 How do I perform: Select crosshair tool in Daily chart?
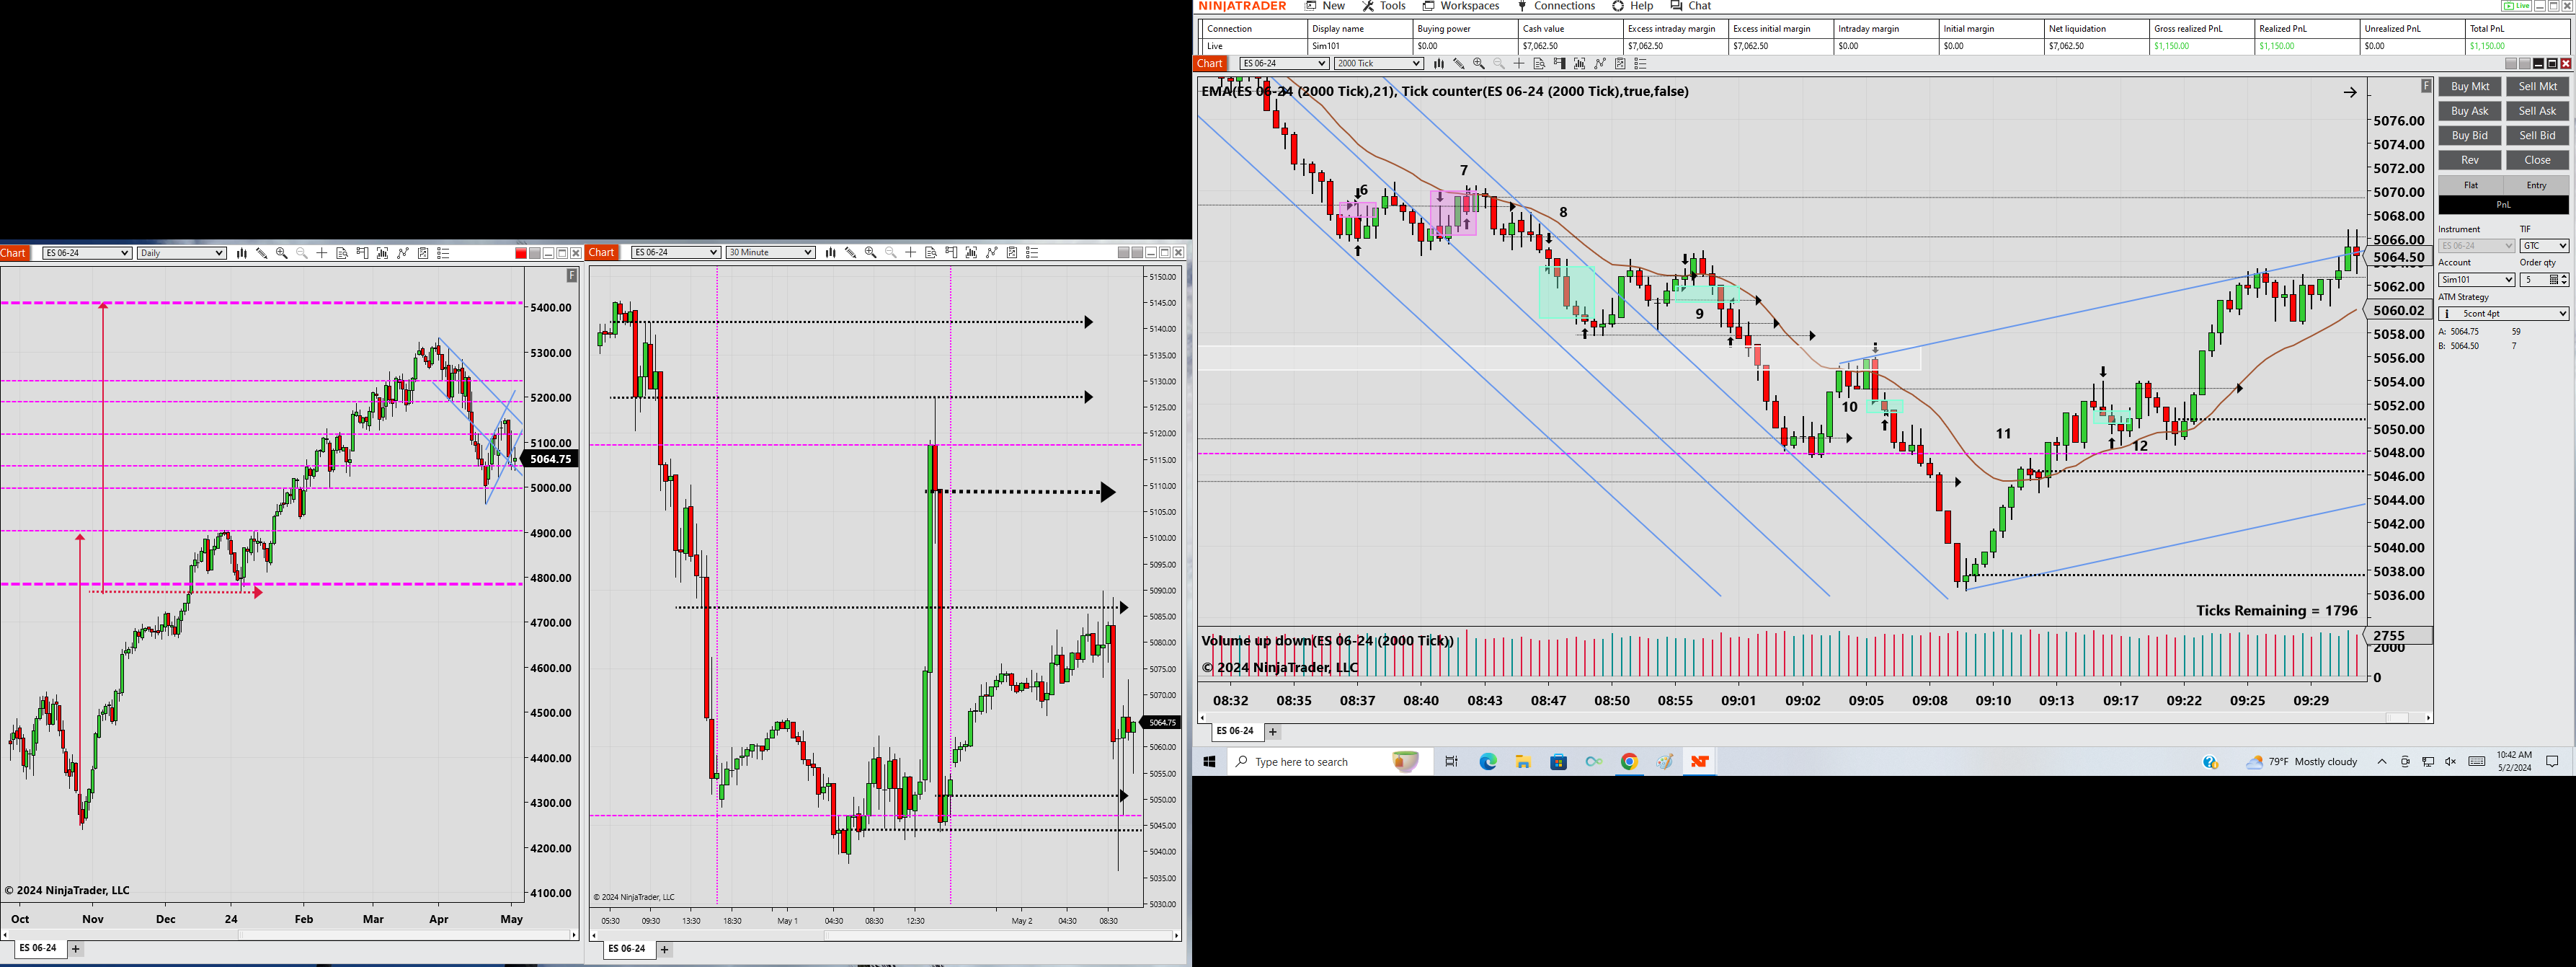(322, 253)
